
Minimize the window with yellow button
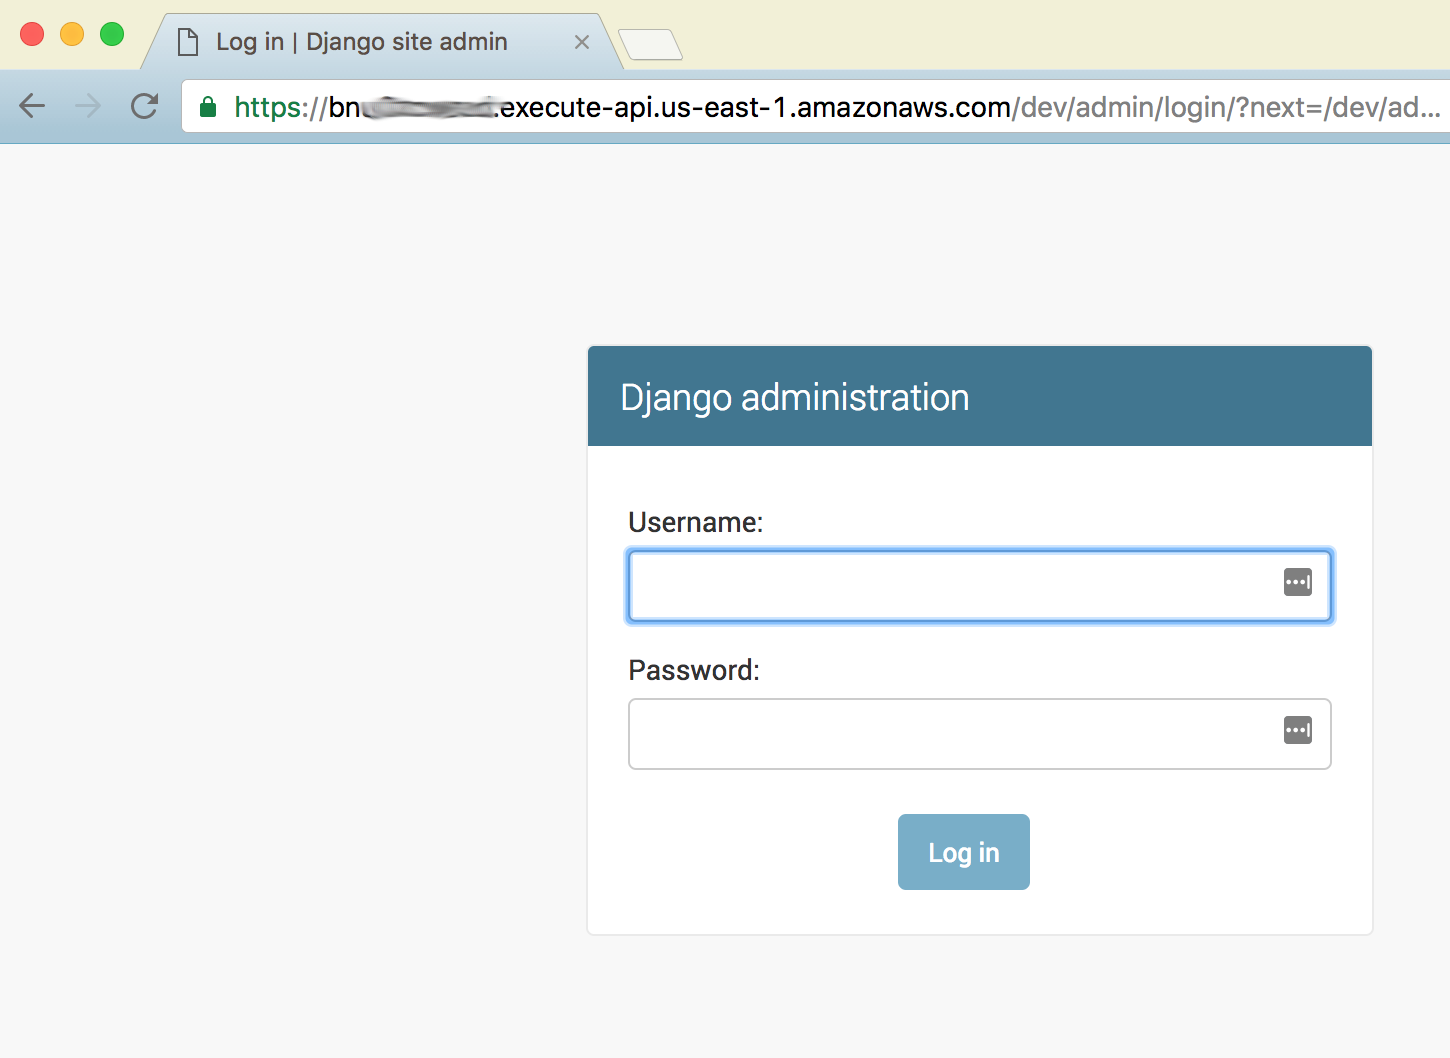(x=72, y=34)
